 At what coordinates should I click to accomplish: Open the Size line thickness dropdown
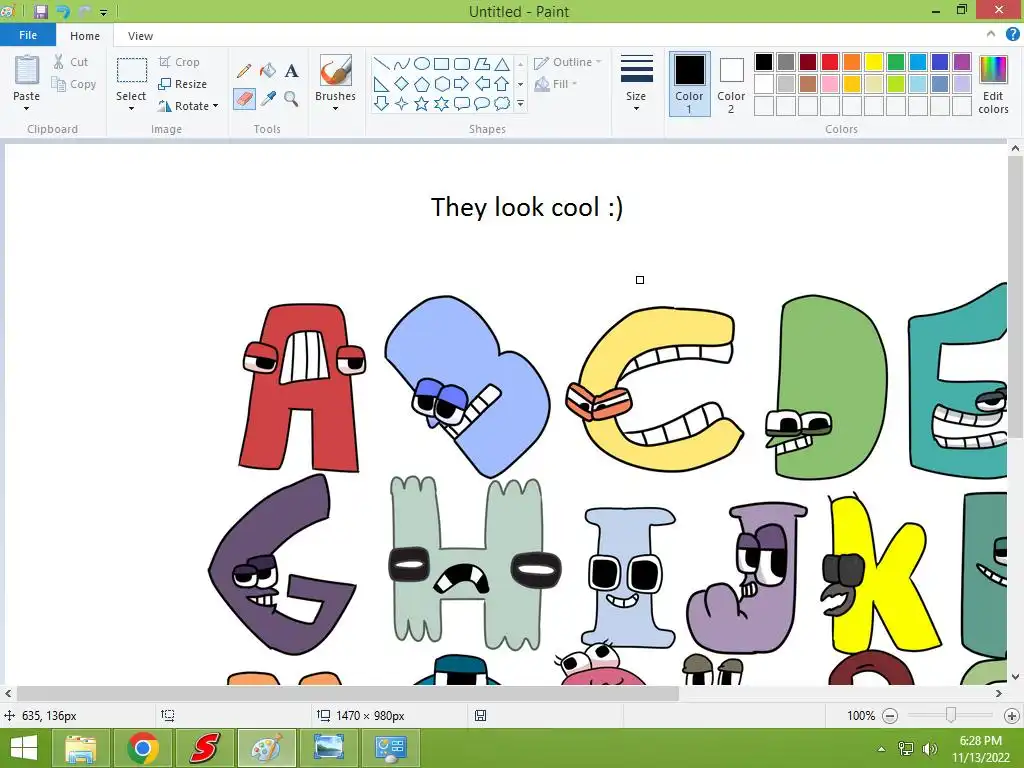click(636, 84)
